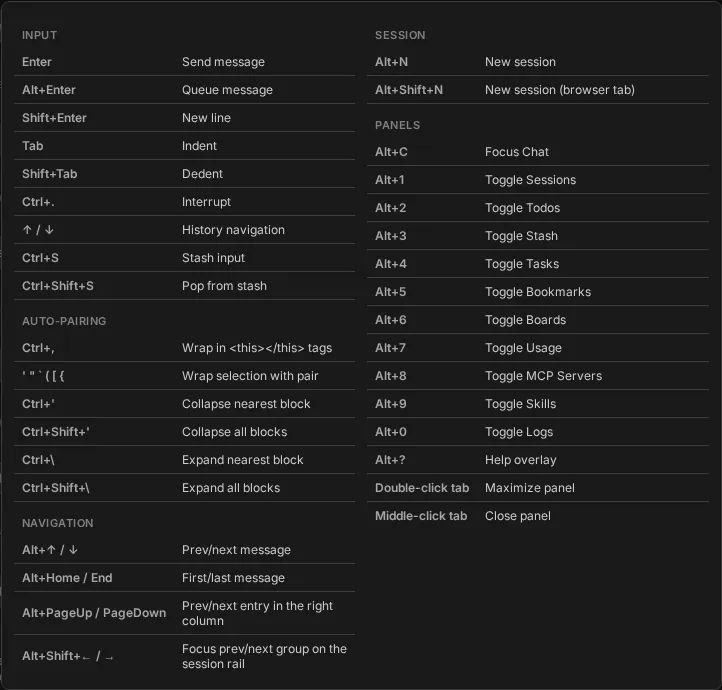Click the 'PANELS' section heading

tap(397, 126)
